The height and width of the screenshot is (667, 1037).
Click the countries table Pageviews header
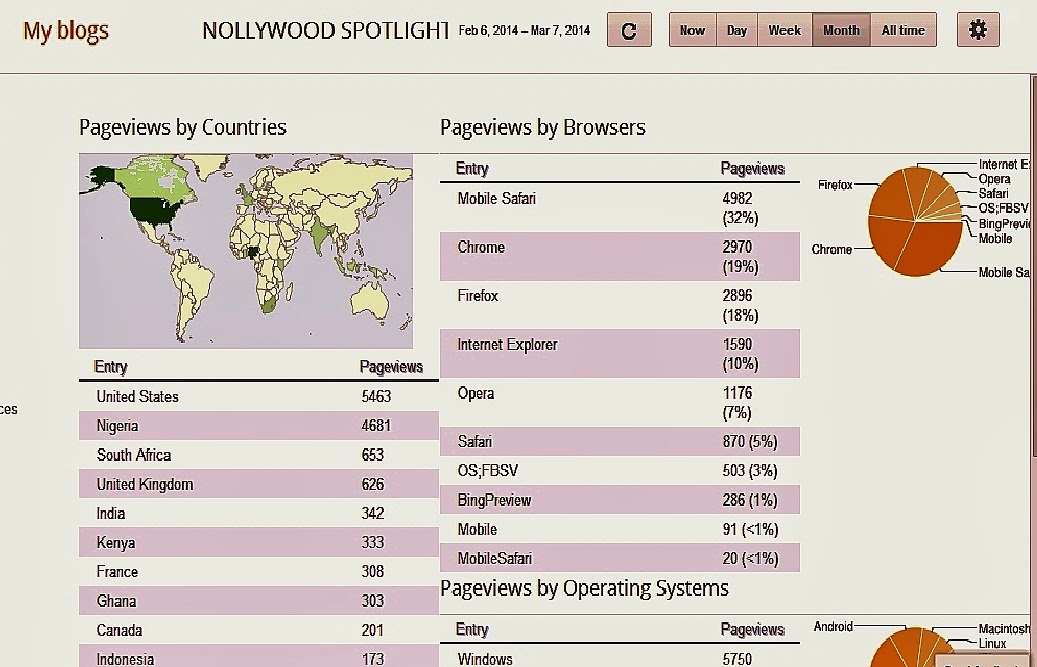coord(391,366)
